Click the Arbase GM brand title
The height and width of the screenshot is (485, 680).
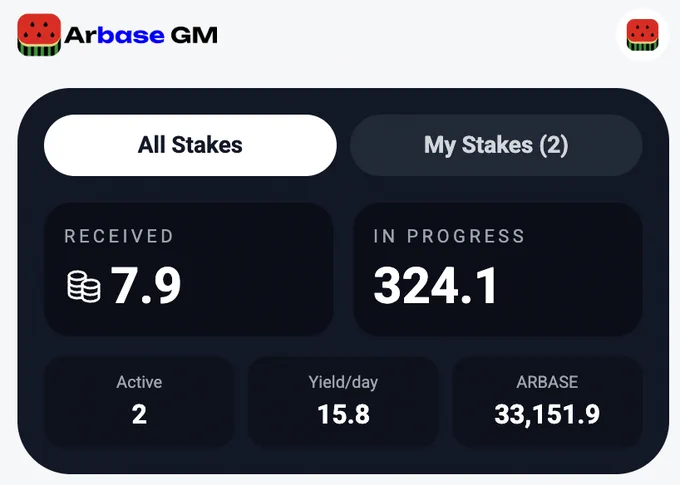(141, 35)
